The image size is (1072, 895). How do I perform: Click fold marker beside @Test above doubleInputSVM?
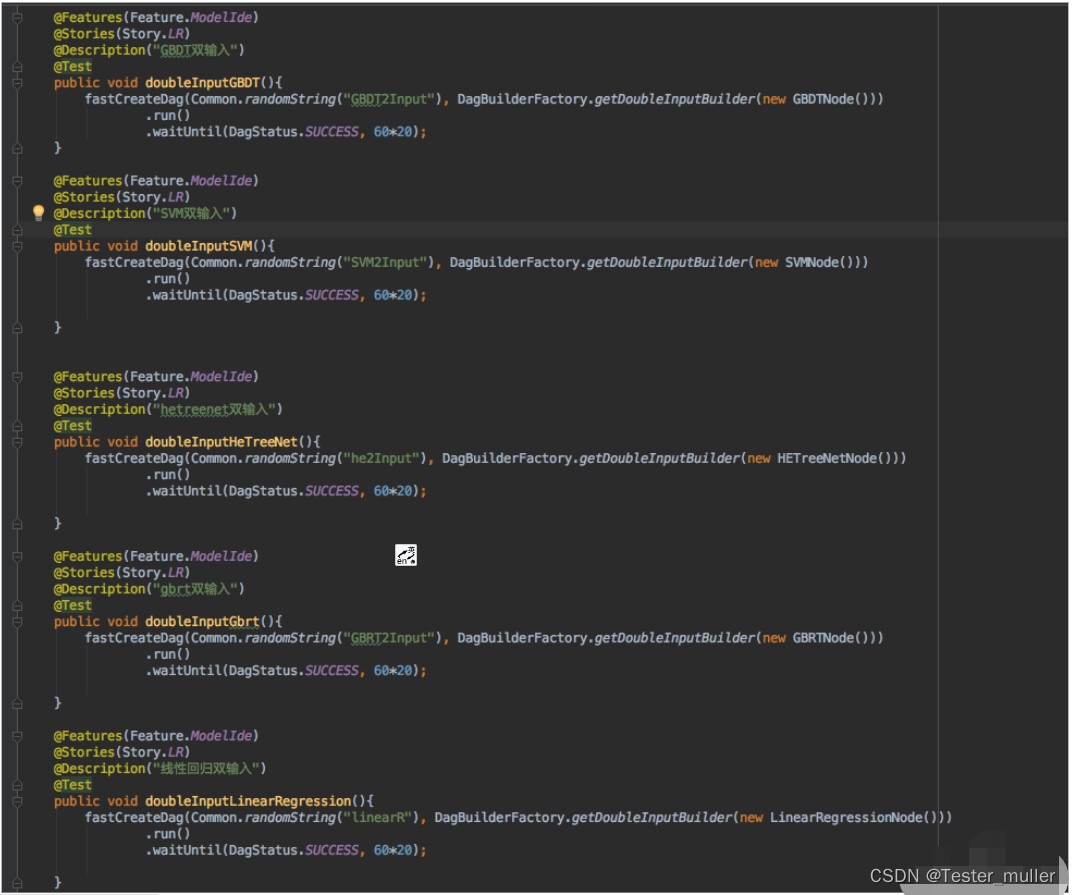point(18,230)
